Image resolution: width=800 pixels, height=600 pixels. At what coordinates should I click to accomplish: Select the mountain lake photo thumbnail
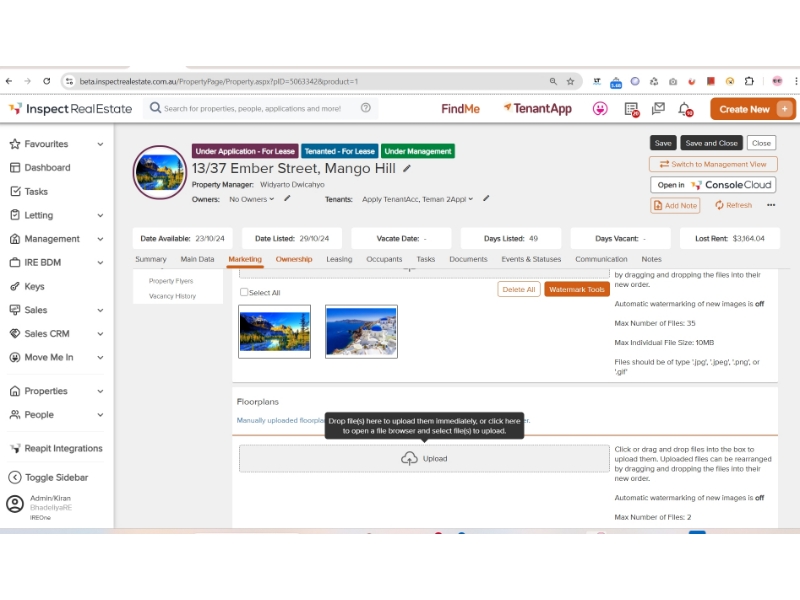tap(275, 331)
